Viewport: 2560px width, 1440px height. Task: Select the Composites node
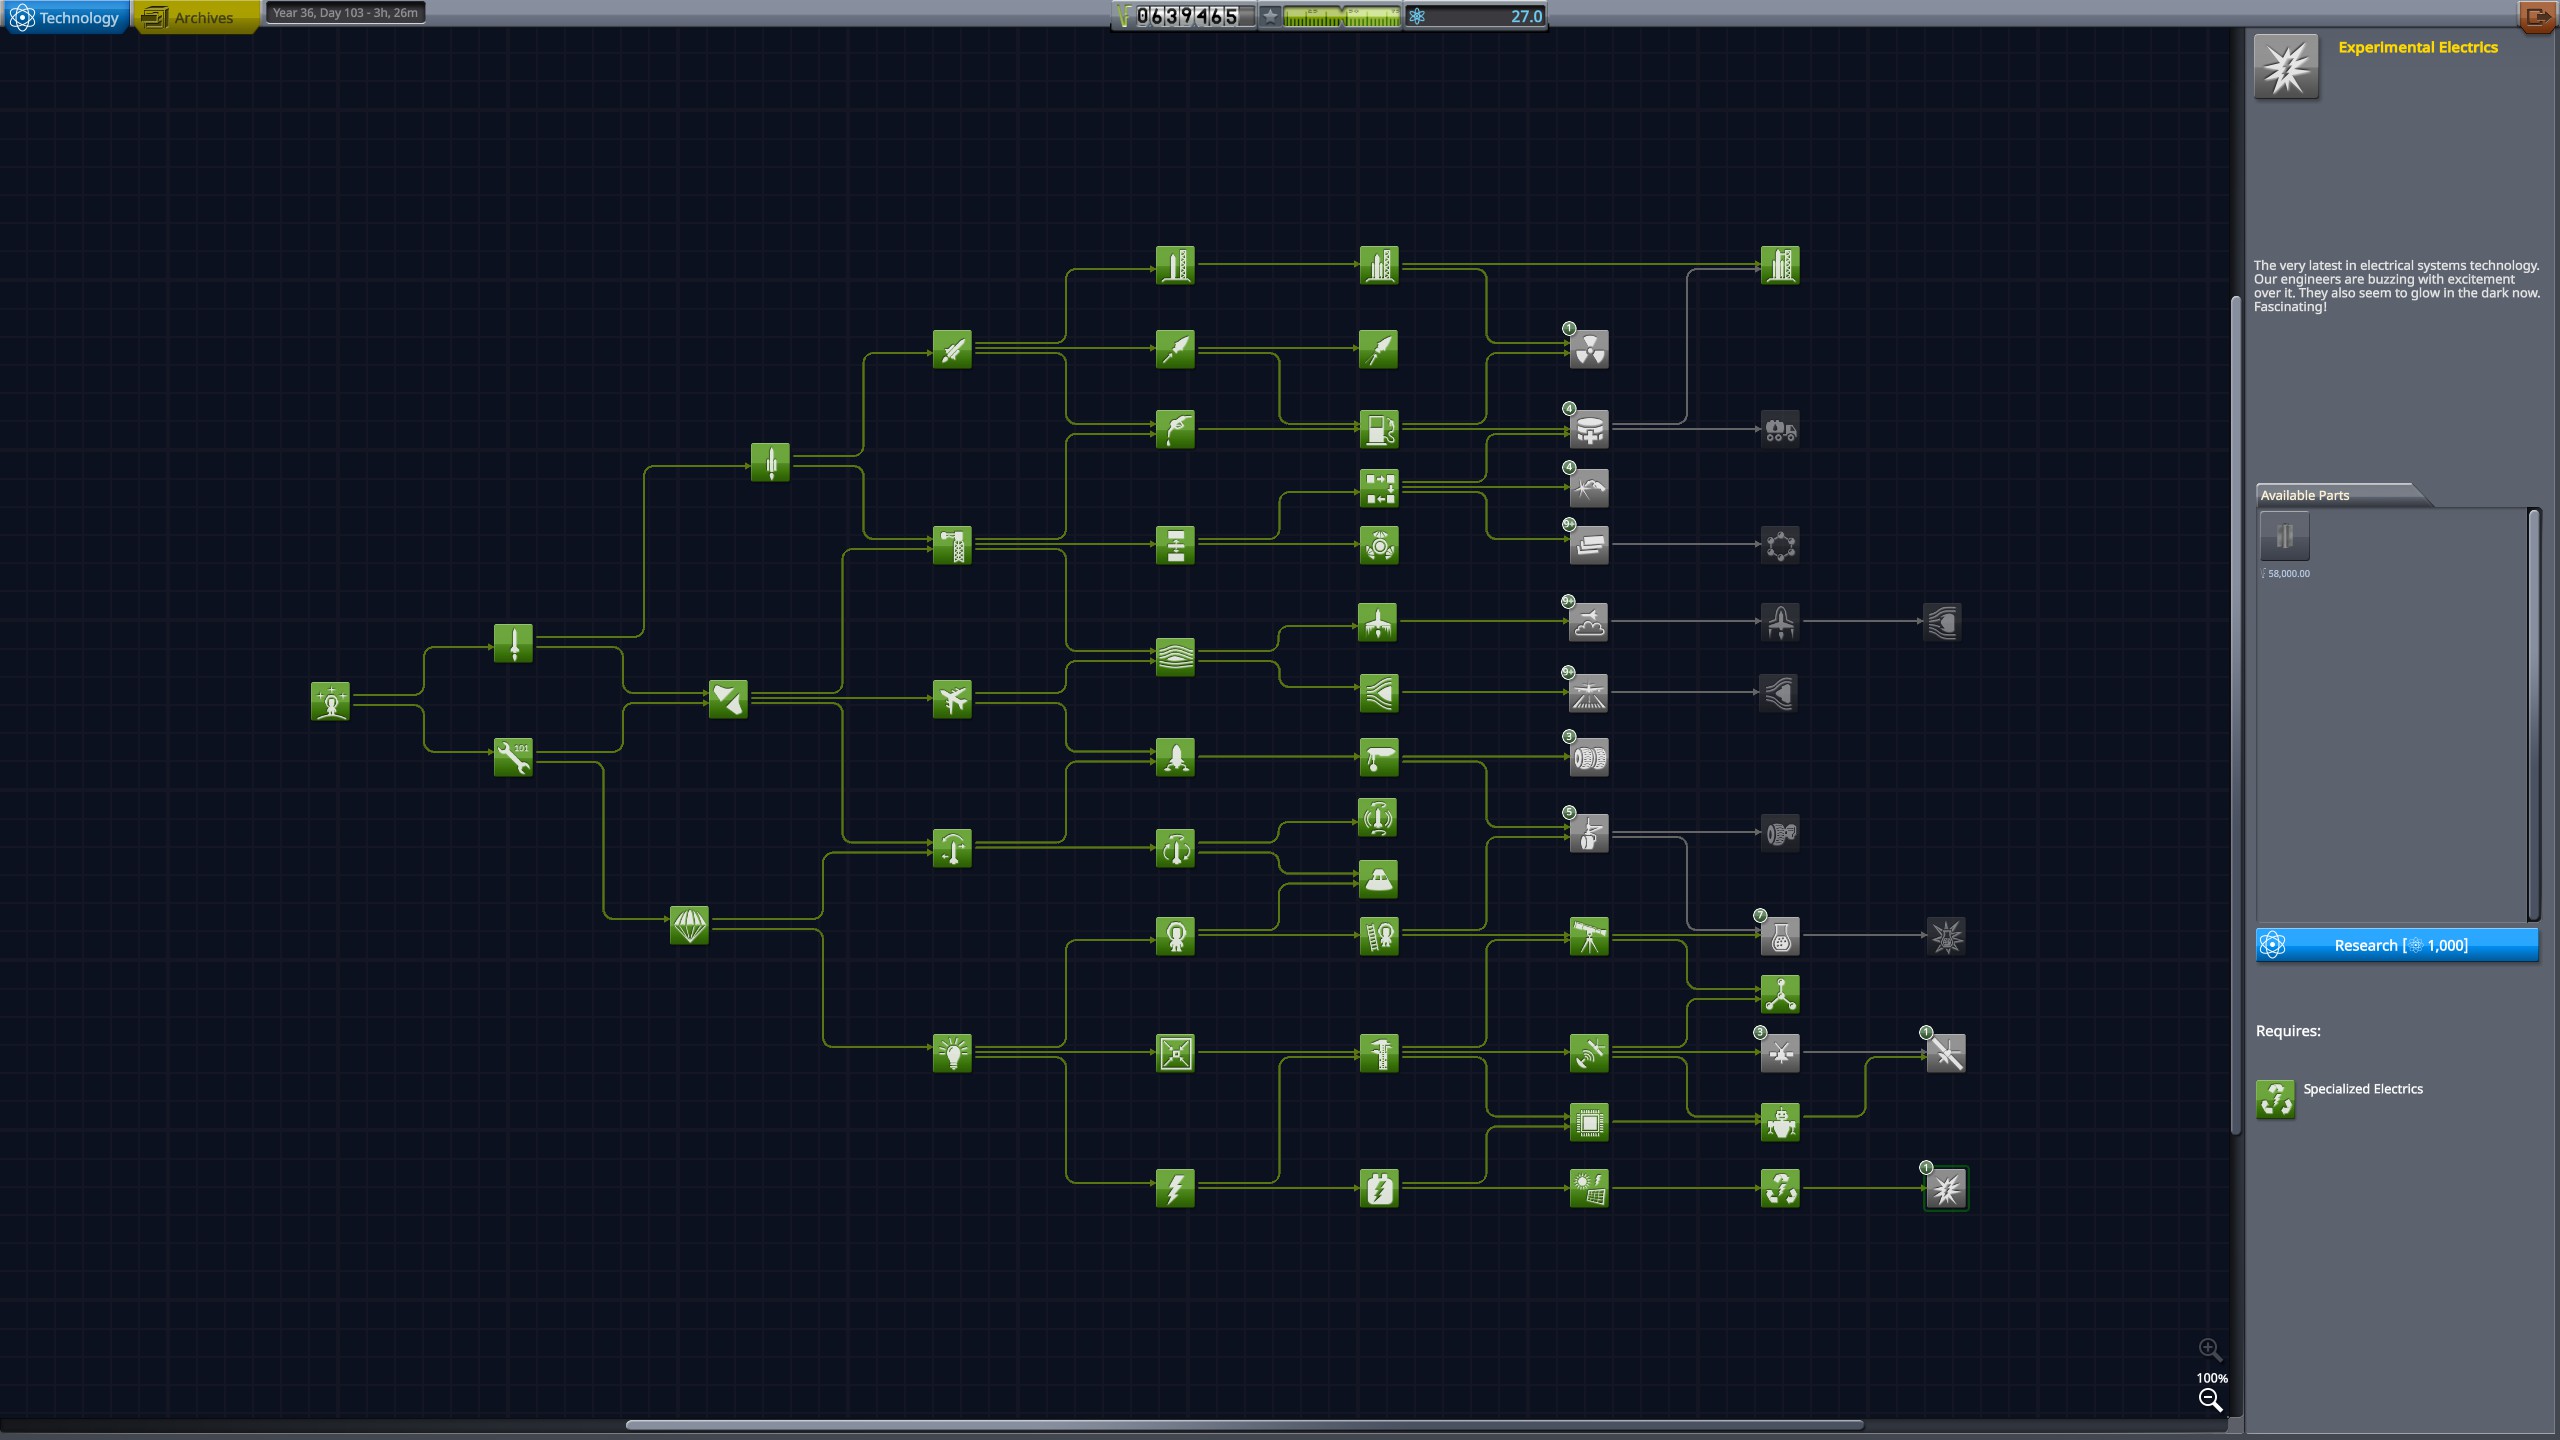pos(1589,545)
